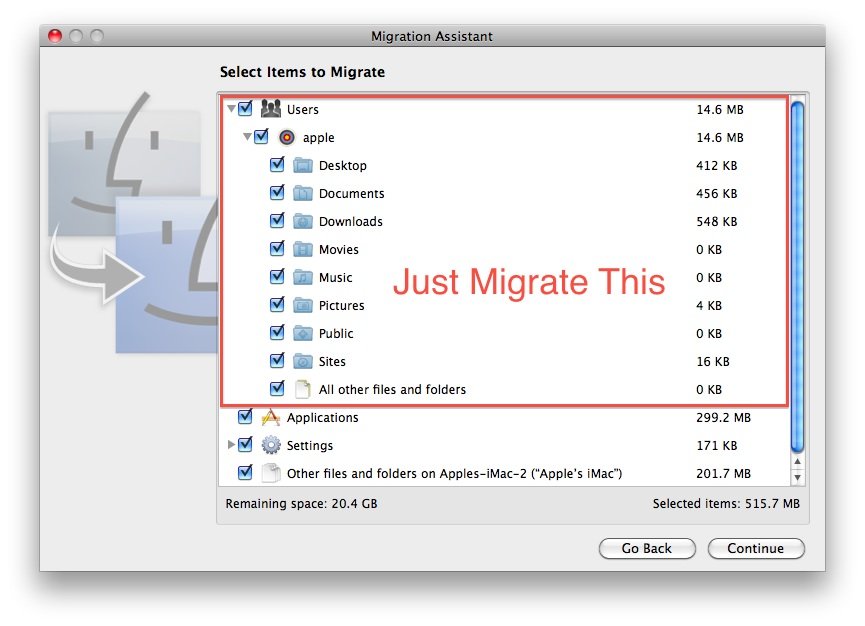Viewport: 865px width, 626px height.
Task: Expand the Settings disclosure triangle
Action: pyautogui.click(x=231, y=445)
